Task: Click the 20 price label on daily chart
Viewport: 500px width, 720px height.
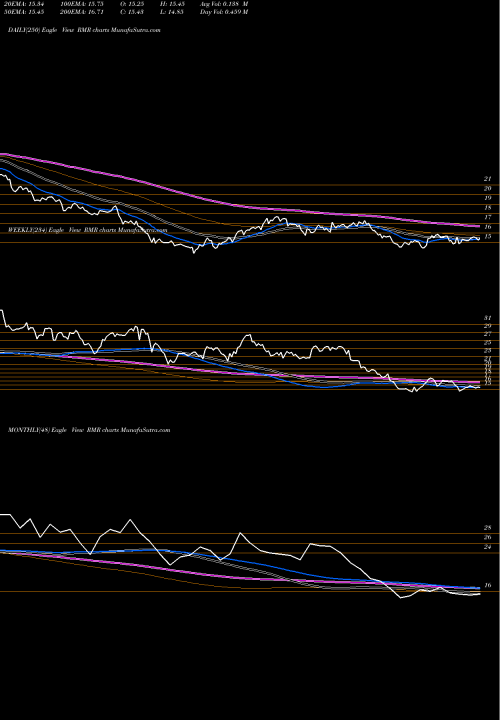Action: 488,189
